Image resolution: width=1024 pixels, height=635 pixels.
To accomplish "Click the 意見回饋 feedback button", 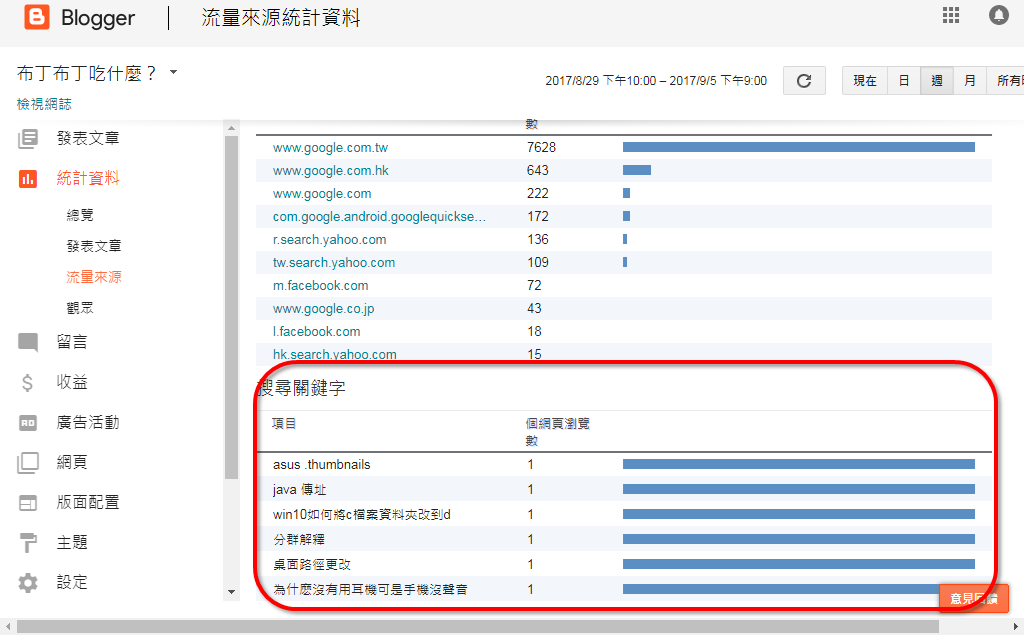I will pos(973,598).
